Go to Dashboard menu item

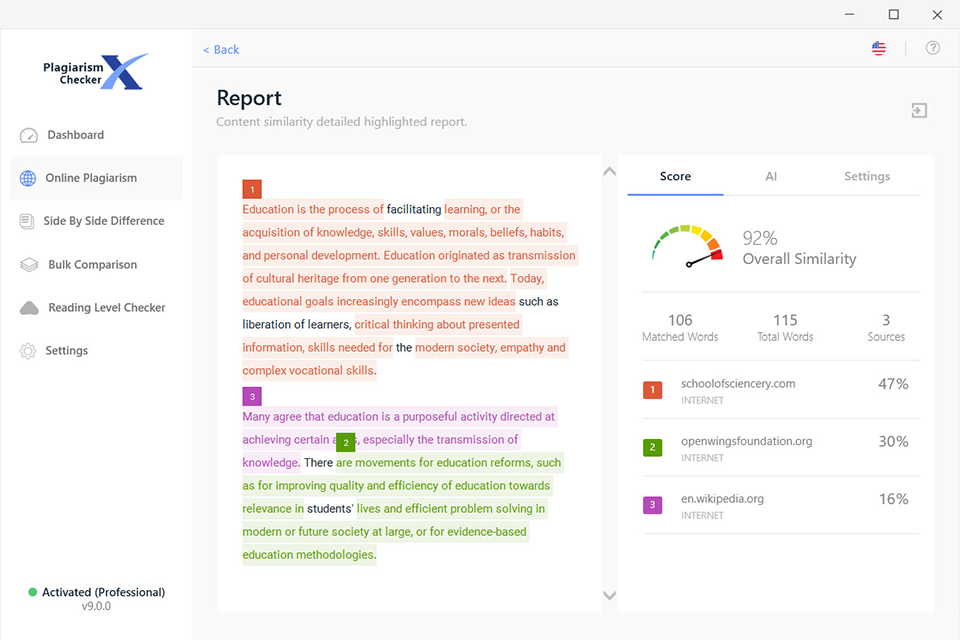coord(76,135)
